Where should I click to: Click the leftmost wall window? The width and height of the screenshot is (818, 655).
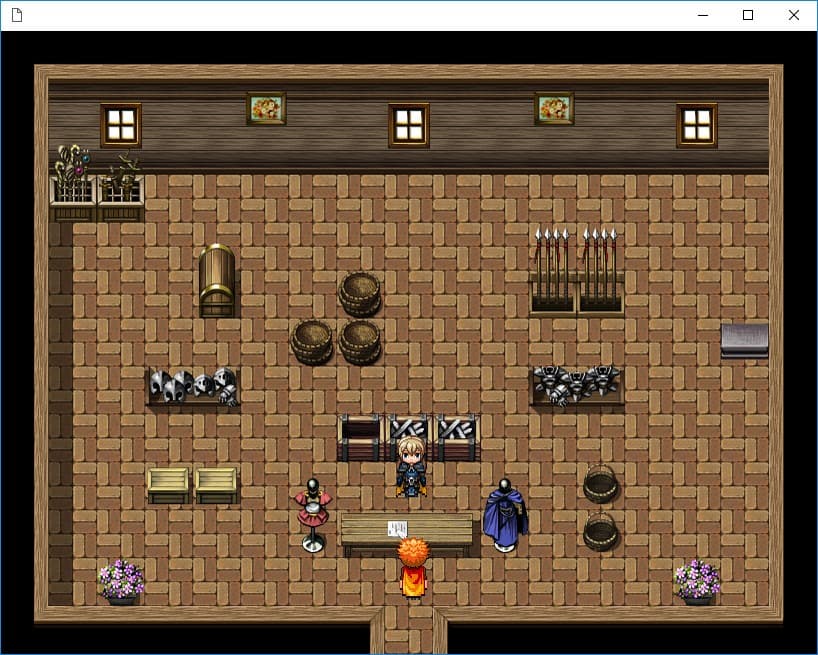click(121, 126)
